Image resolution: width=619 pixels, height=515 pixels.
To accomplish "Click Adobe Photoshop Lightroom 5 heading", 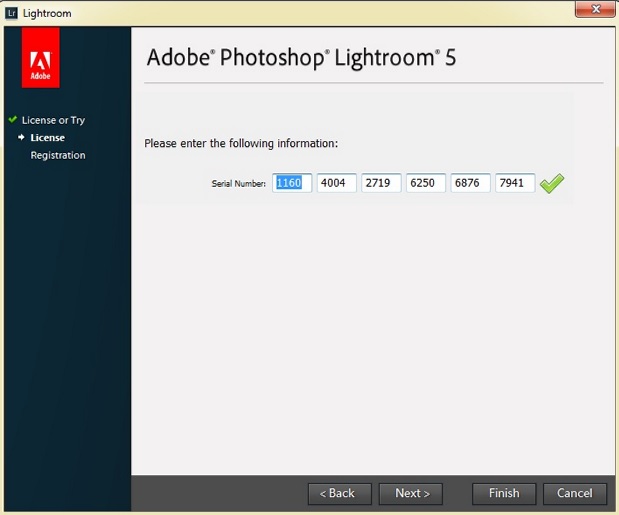I will 301,58.
